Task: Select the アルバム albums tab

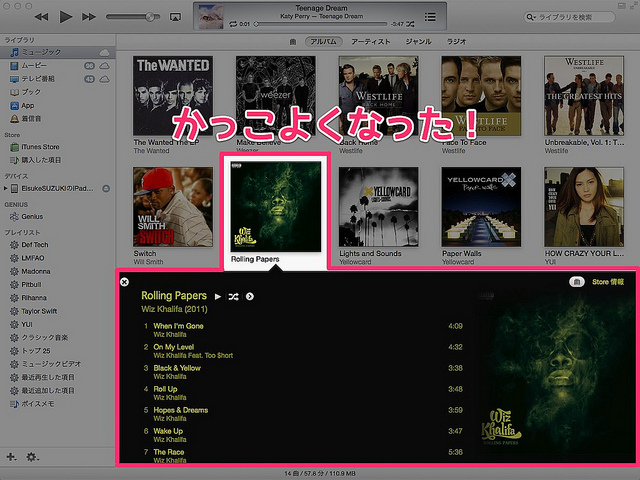Action: tap(323, 42)
